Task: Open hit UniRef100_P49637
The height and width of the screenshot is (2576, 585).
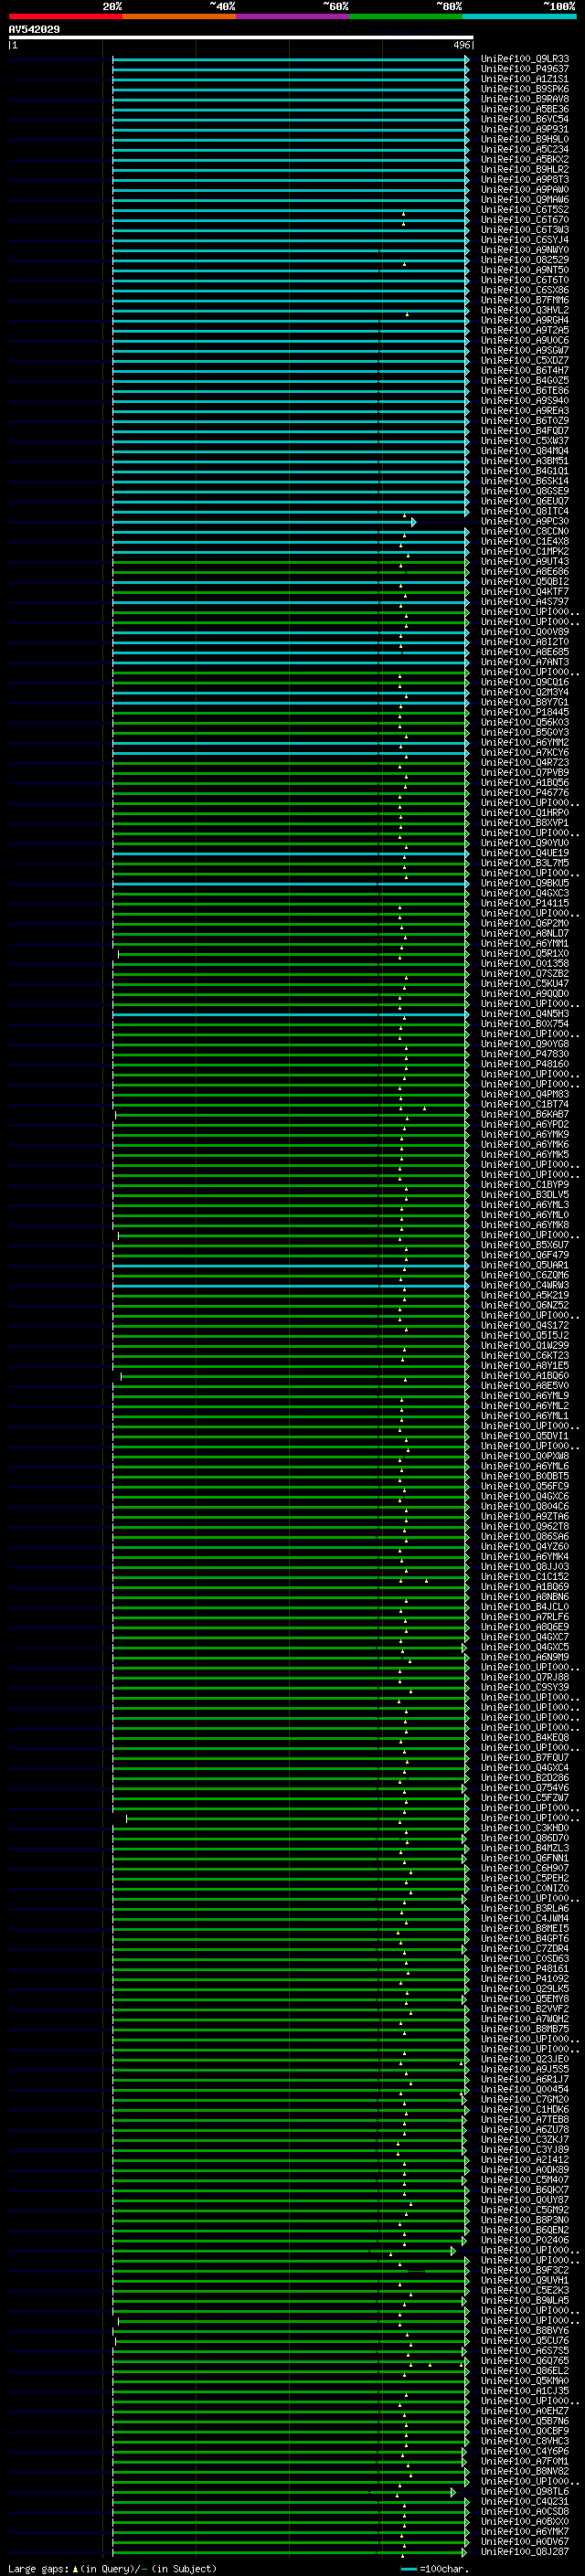Action: [x=524, y=69]
